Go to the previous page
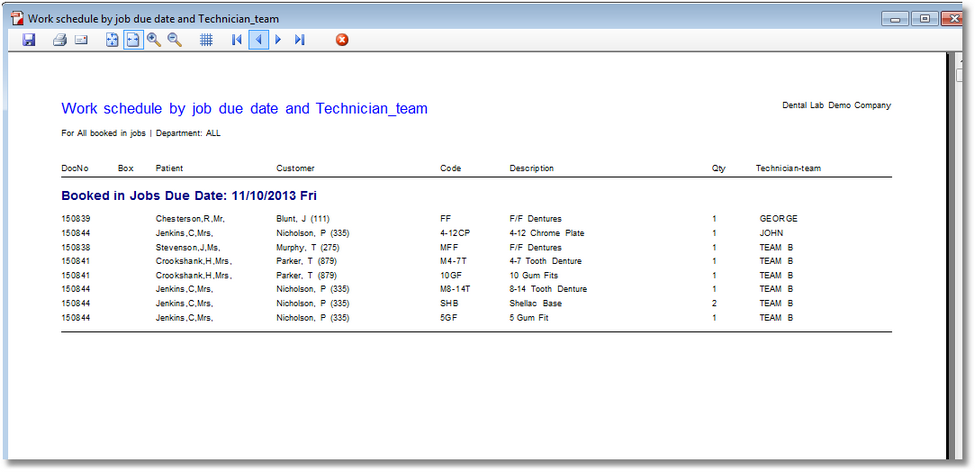 tap(258, 40)
